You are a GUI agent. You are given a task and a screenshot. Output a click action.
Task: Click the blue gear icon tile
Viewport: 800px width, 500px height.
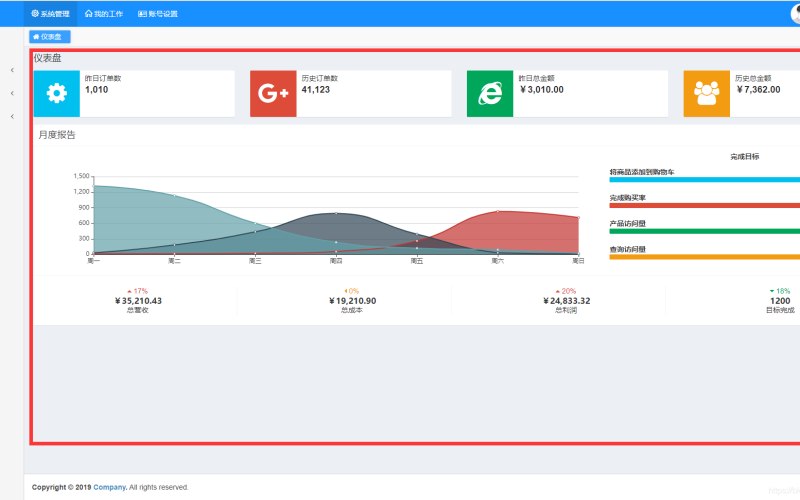(57, 93)
